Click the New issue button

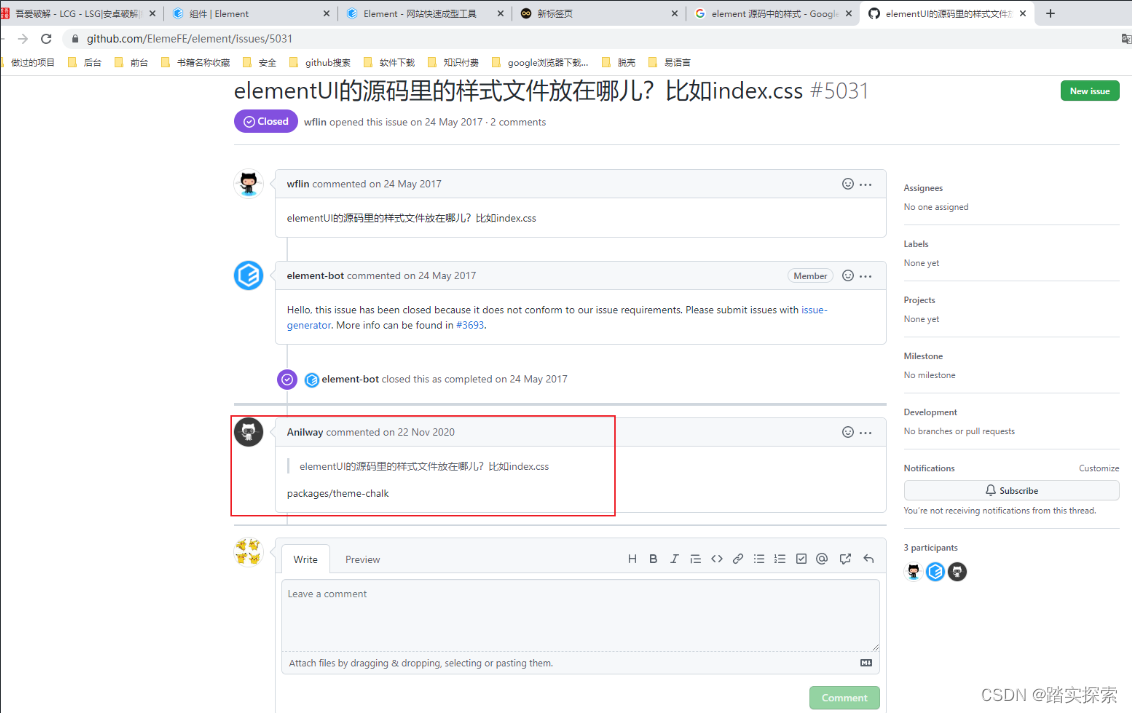click(x=1089, y=91)
